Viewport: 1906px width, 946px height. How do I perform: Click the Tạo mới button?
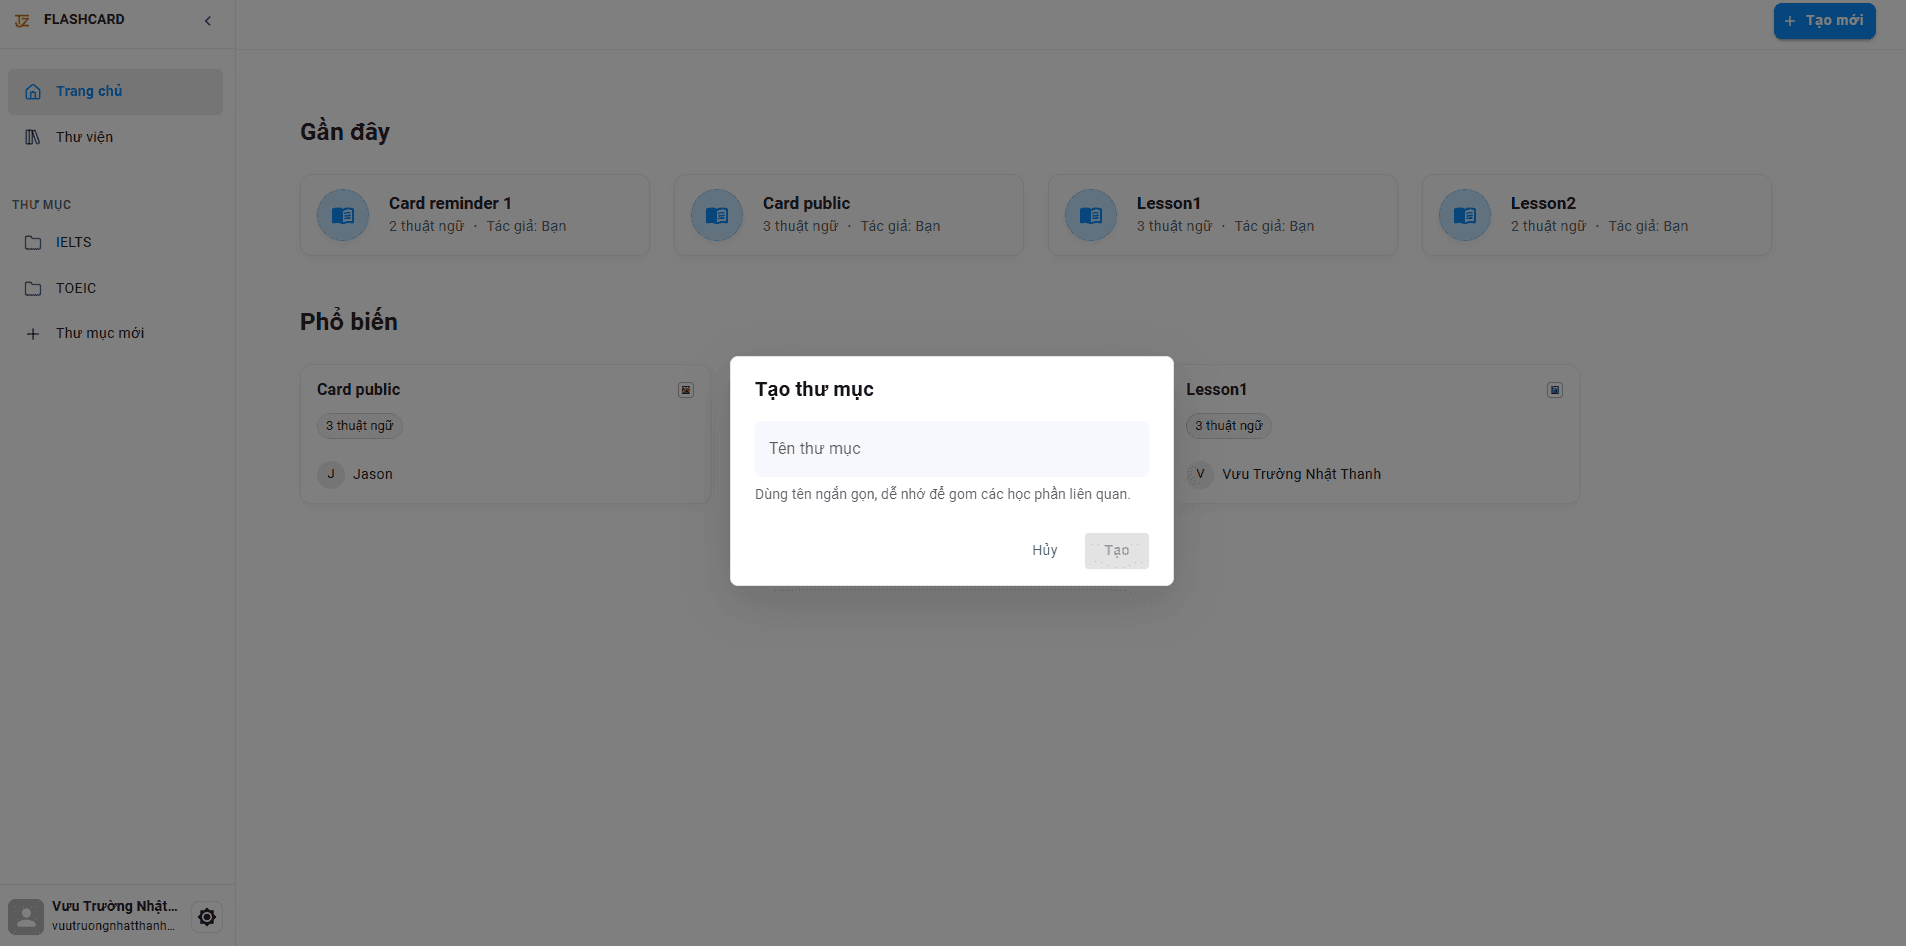point(1824,21)
